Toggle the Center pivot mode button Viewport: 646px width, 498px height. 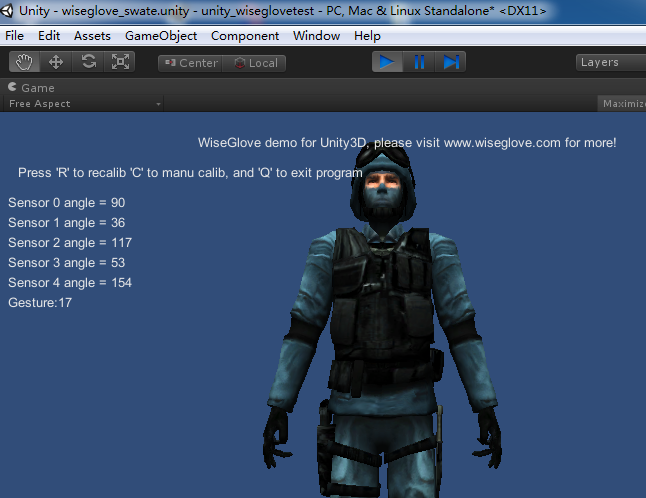click(190, 63)
